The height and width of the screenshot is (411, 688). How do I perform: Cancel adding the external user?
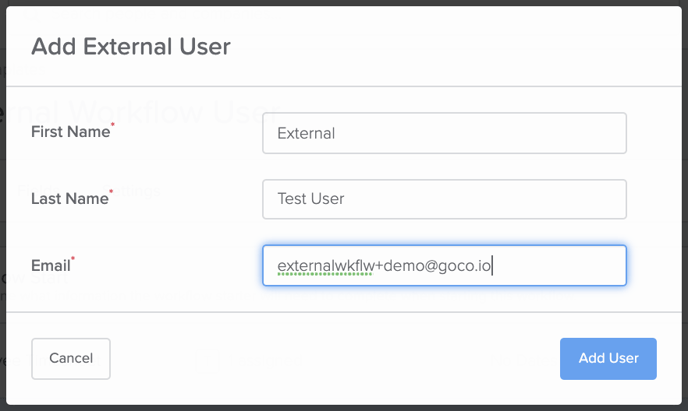71,358
